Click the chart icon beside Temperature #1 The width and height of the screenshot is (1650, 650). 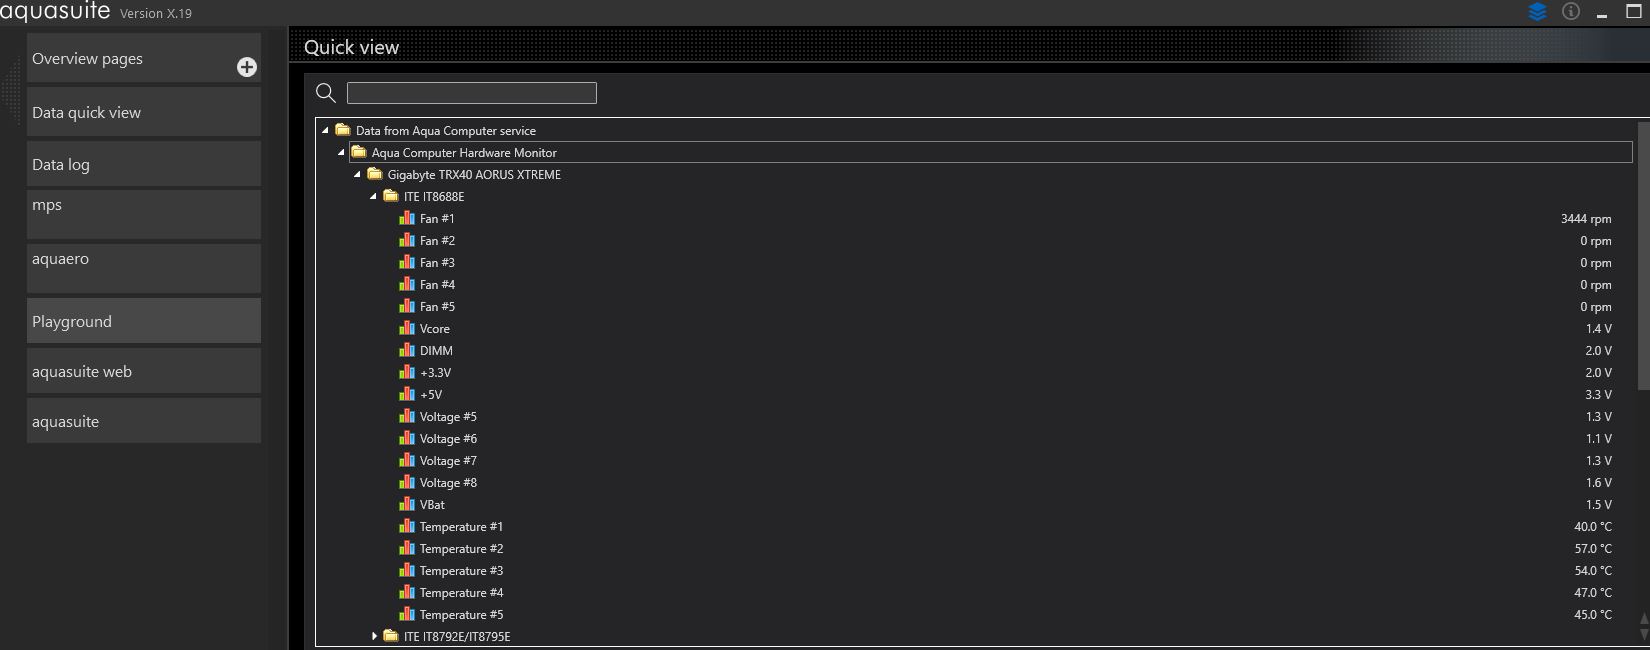pyautogui.click(x=407, y=526)
